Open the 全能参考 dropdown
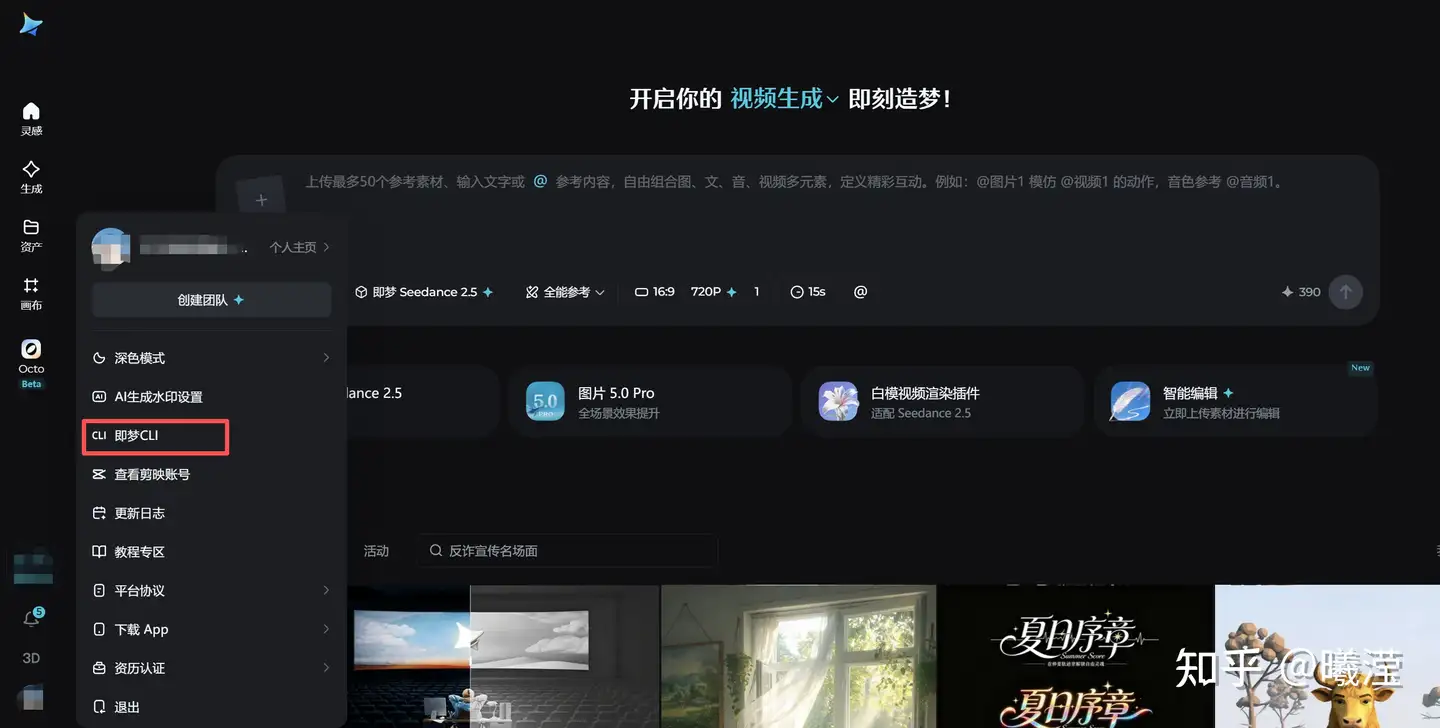1440x728 pixels. (565, 292)
